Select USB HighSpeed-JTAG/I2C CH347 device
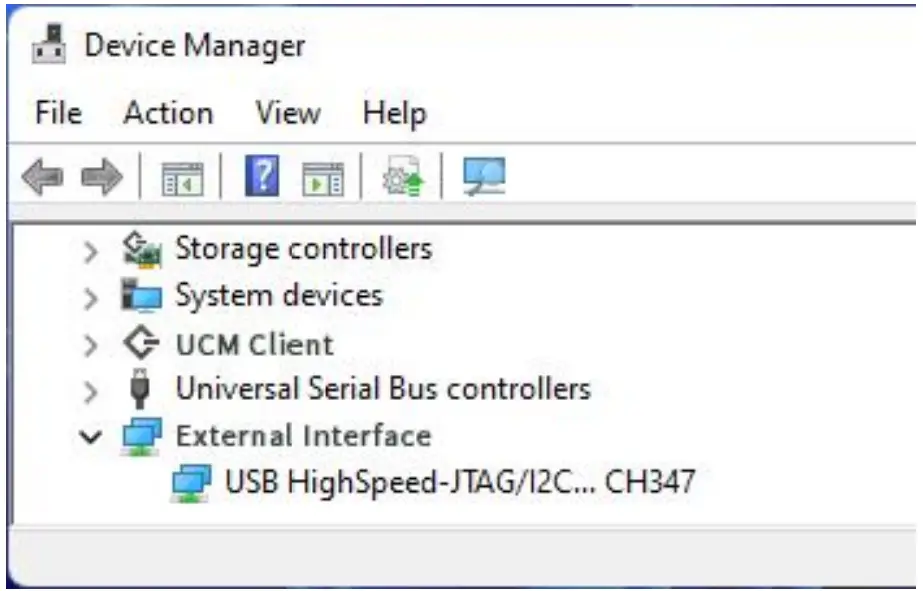The height and width of the screenshot is (591, 923). (x=459, y=483)
